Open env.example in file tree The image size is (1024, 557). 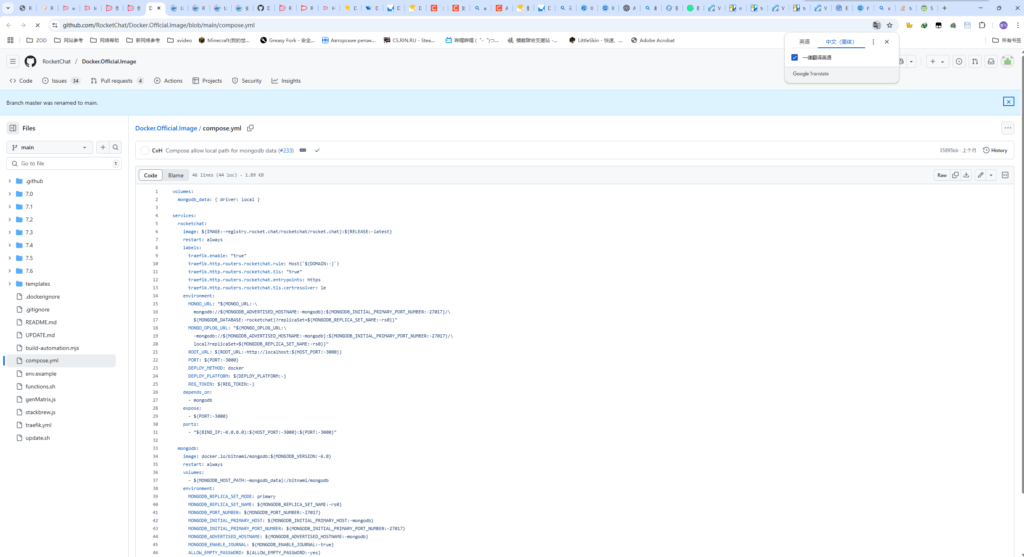tap(41, 374)
